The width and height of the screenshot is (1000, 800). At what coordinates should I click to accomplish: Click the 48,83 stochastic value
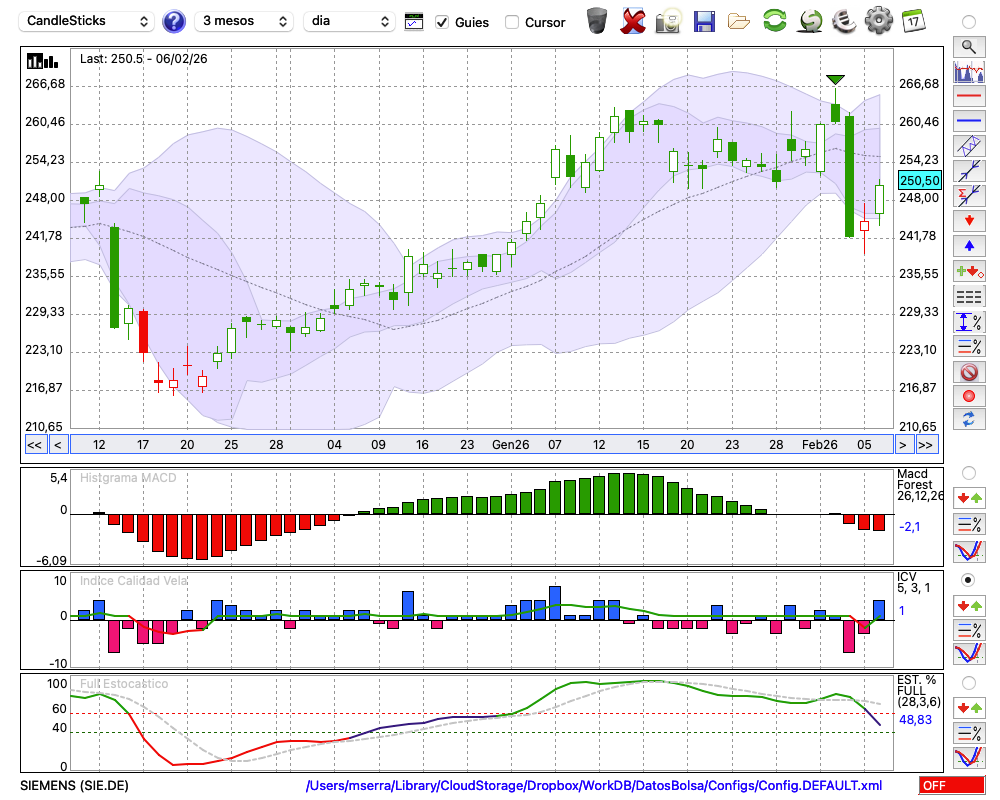pos(915,720)
